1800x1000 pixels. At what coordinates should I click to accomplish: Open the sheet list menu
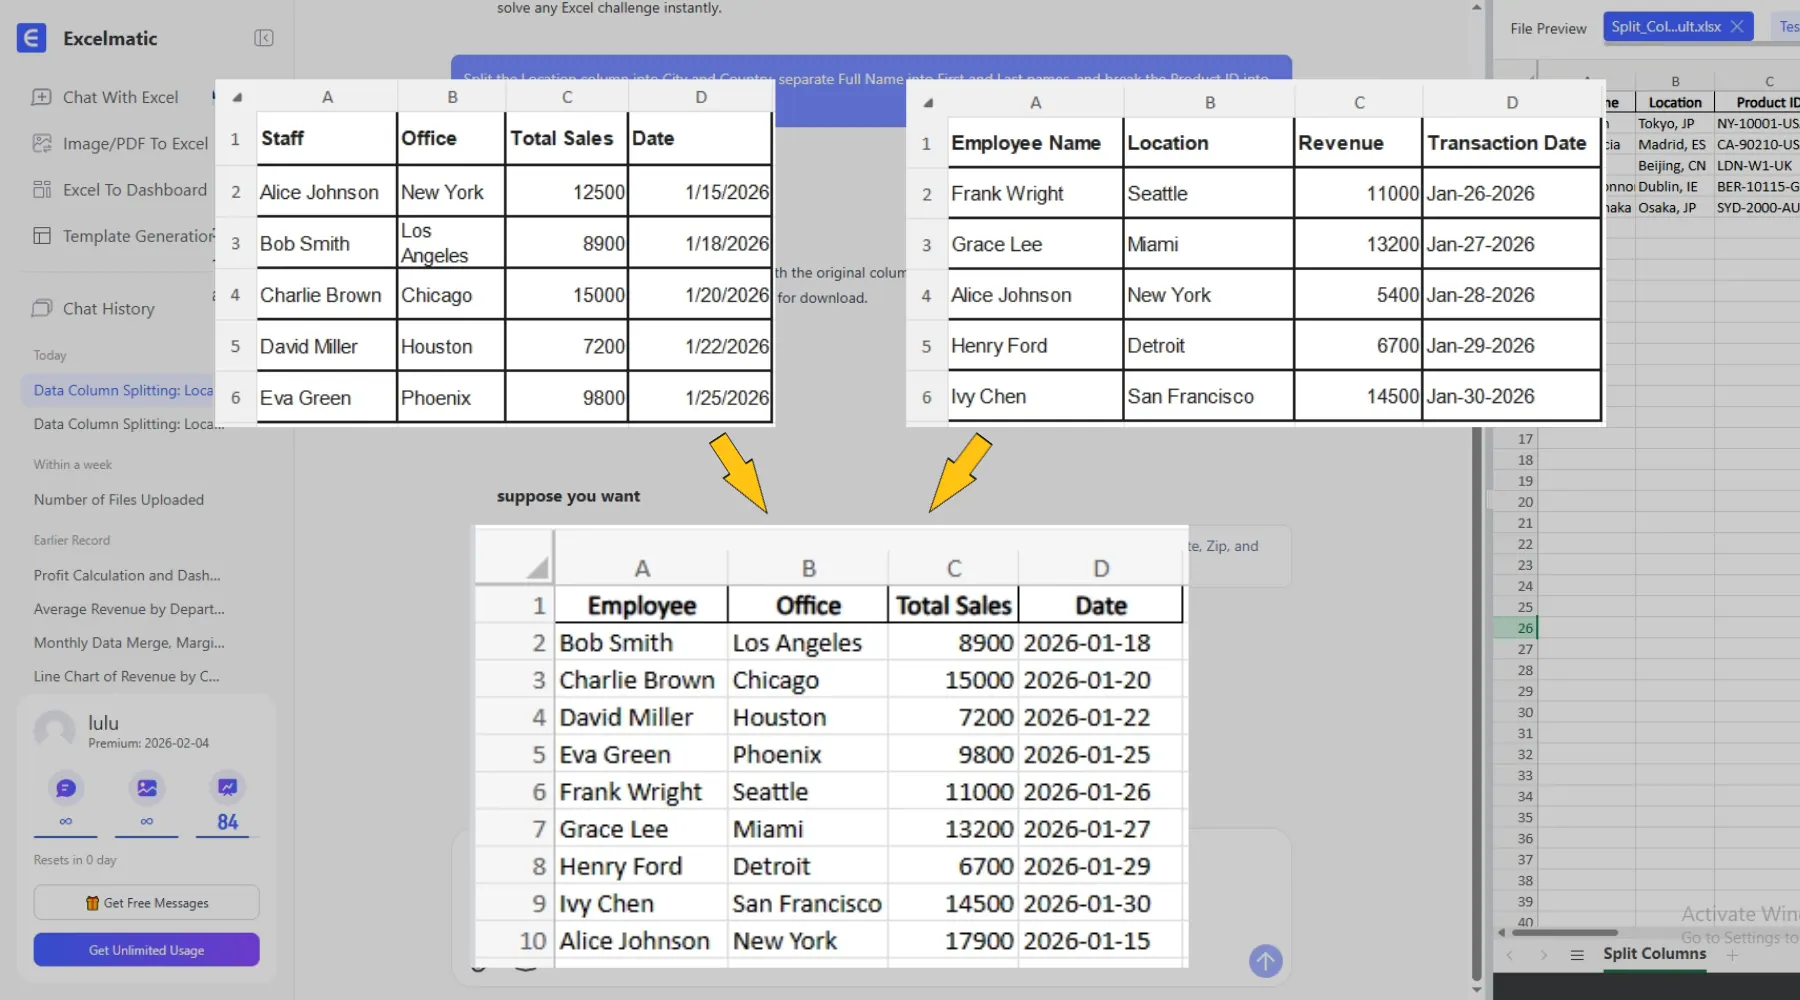point(1577,955)
